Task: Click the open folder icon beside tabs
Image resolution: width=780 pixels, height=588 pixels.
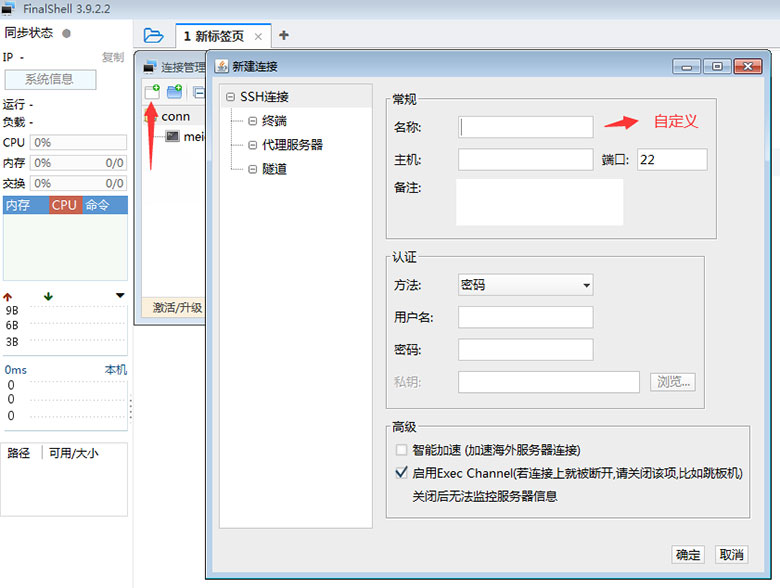Action: tap(153, 35)
